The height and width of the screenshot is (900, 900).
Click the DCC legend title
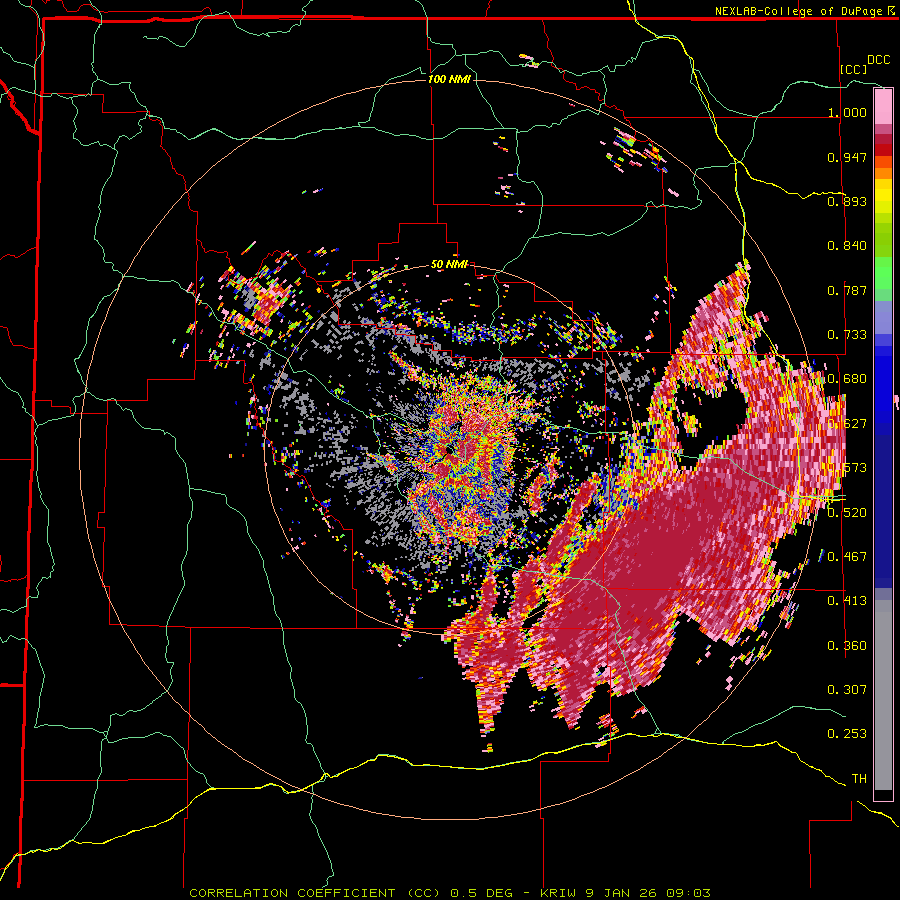[878, 60]
